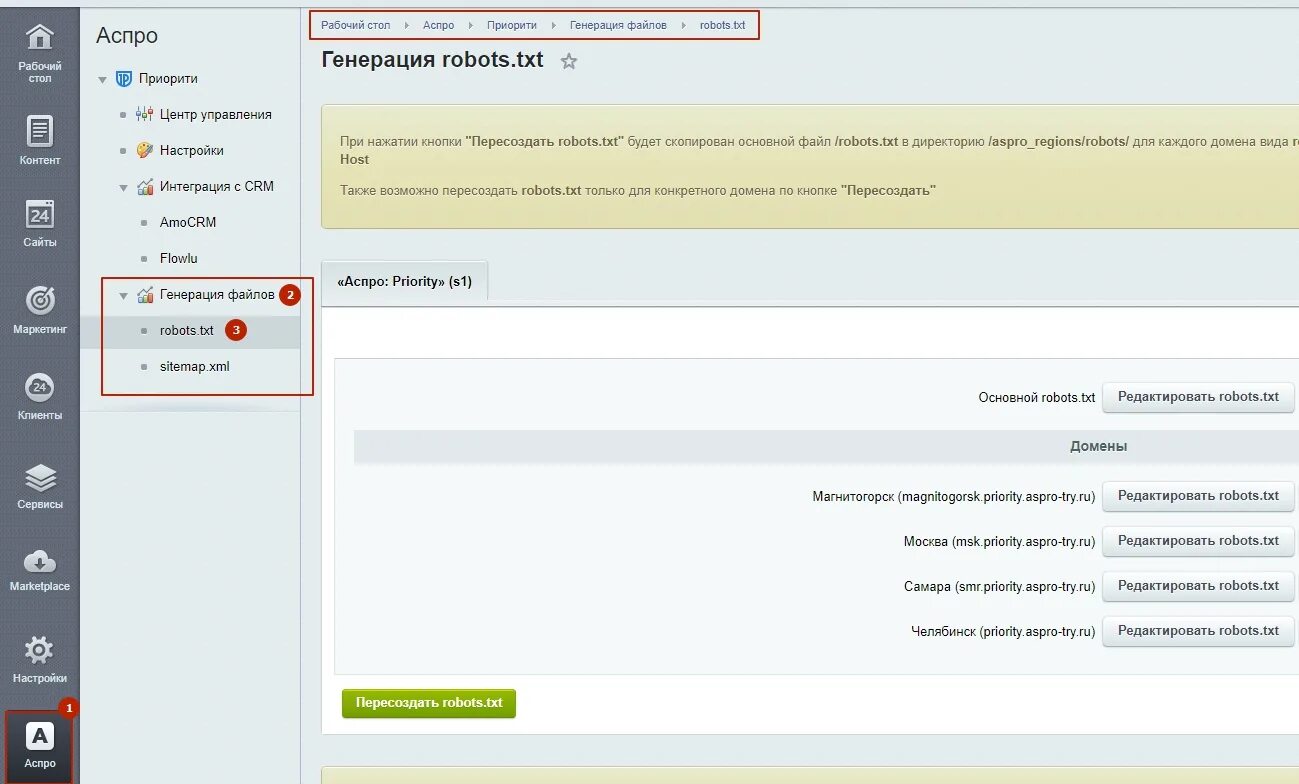Switch to the «Аспро: Priority» (s1) tab
The width and height of the screenshot is (1299, 784).
403,281
